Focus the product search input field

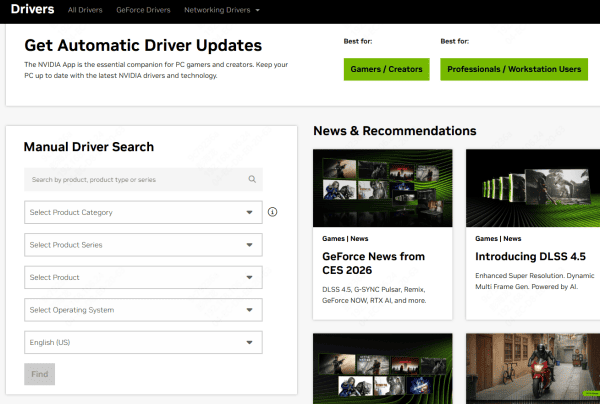pyautogui.click(x=135, y=180)
